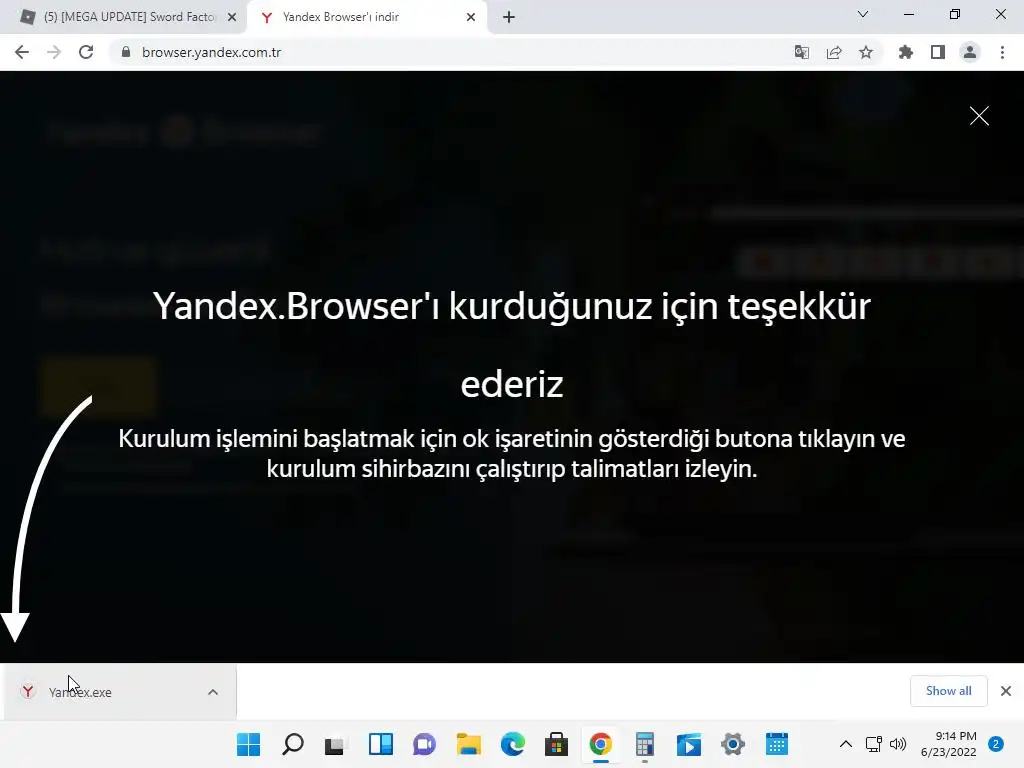Open tab search dropdown chevron
The width and height of the screenshot is (1024, 768).
(863, 14)
